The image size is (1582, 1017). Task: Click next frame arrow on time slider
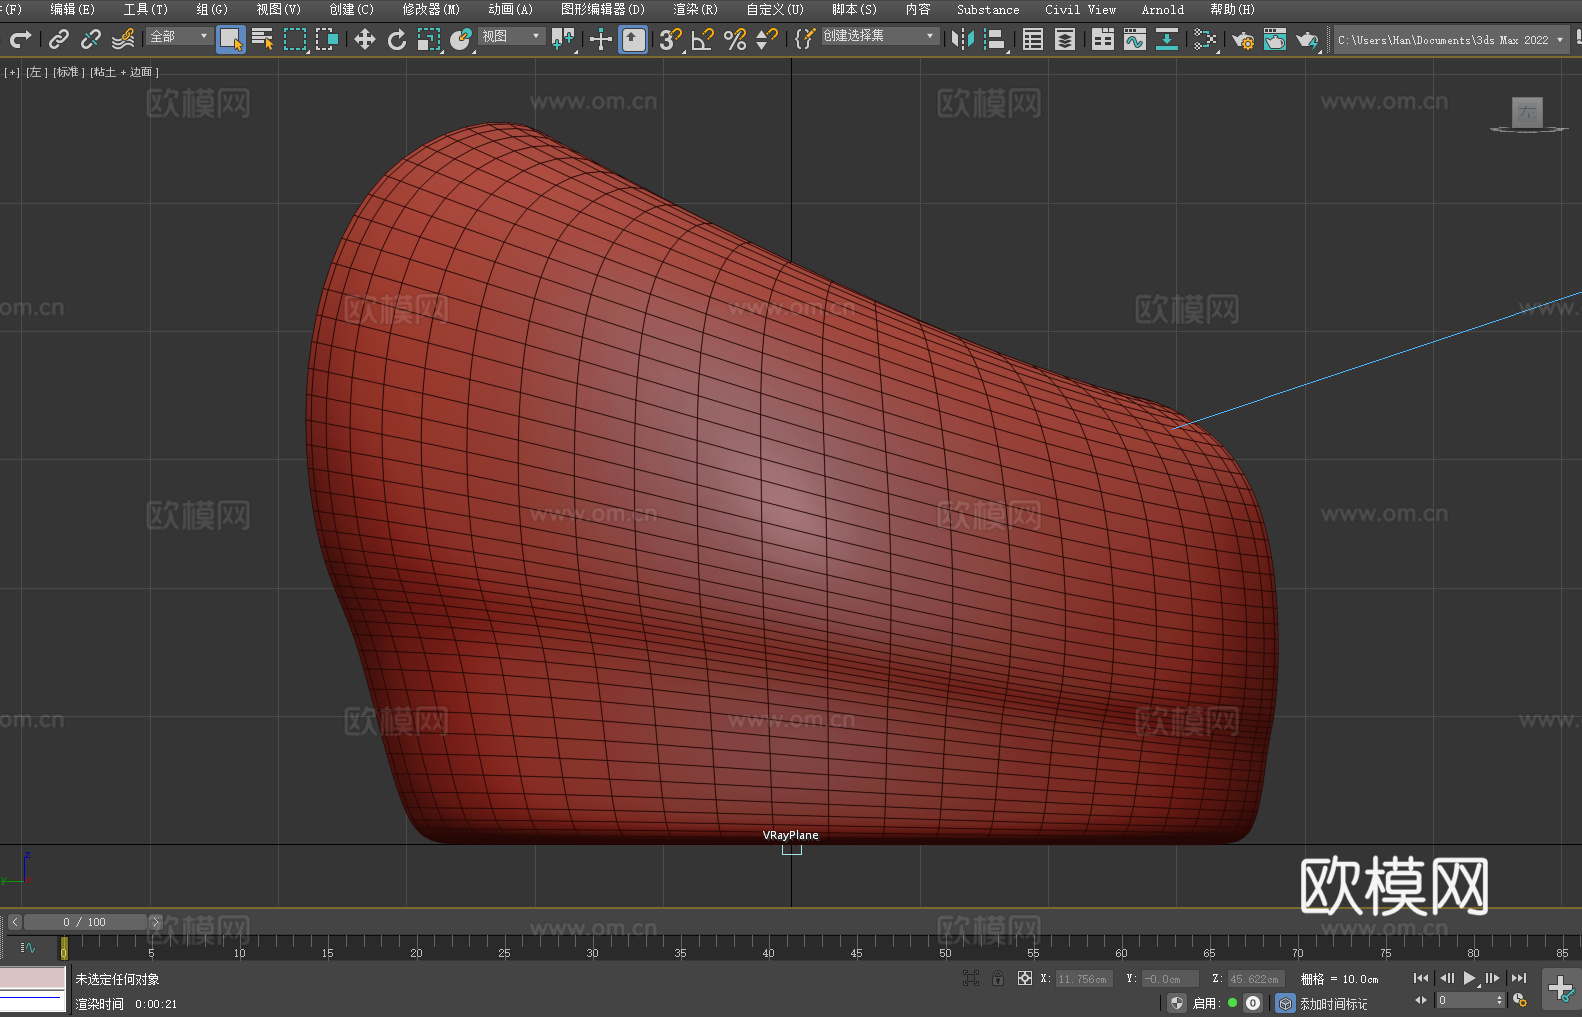pos(155,922)
